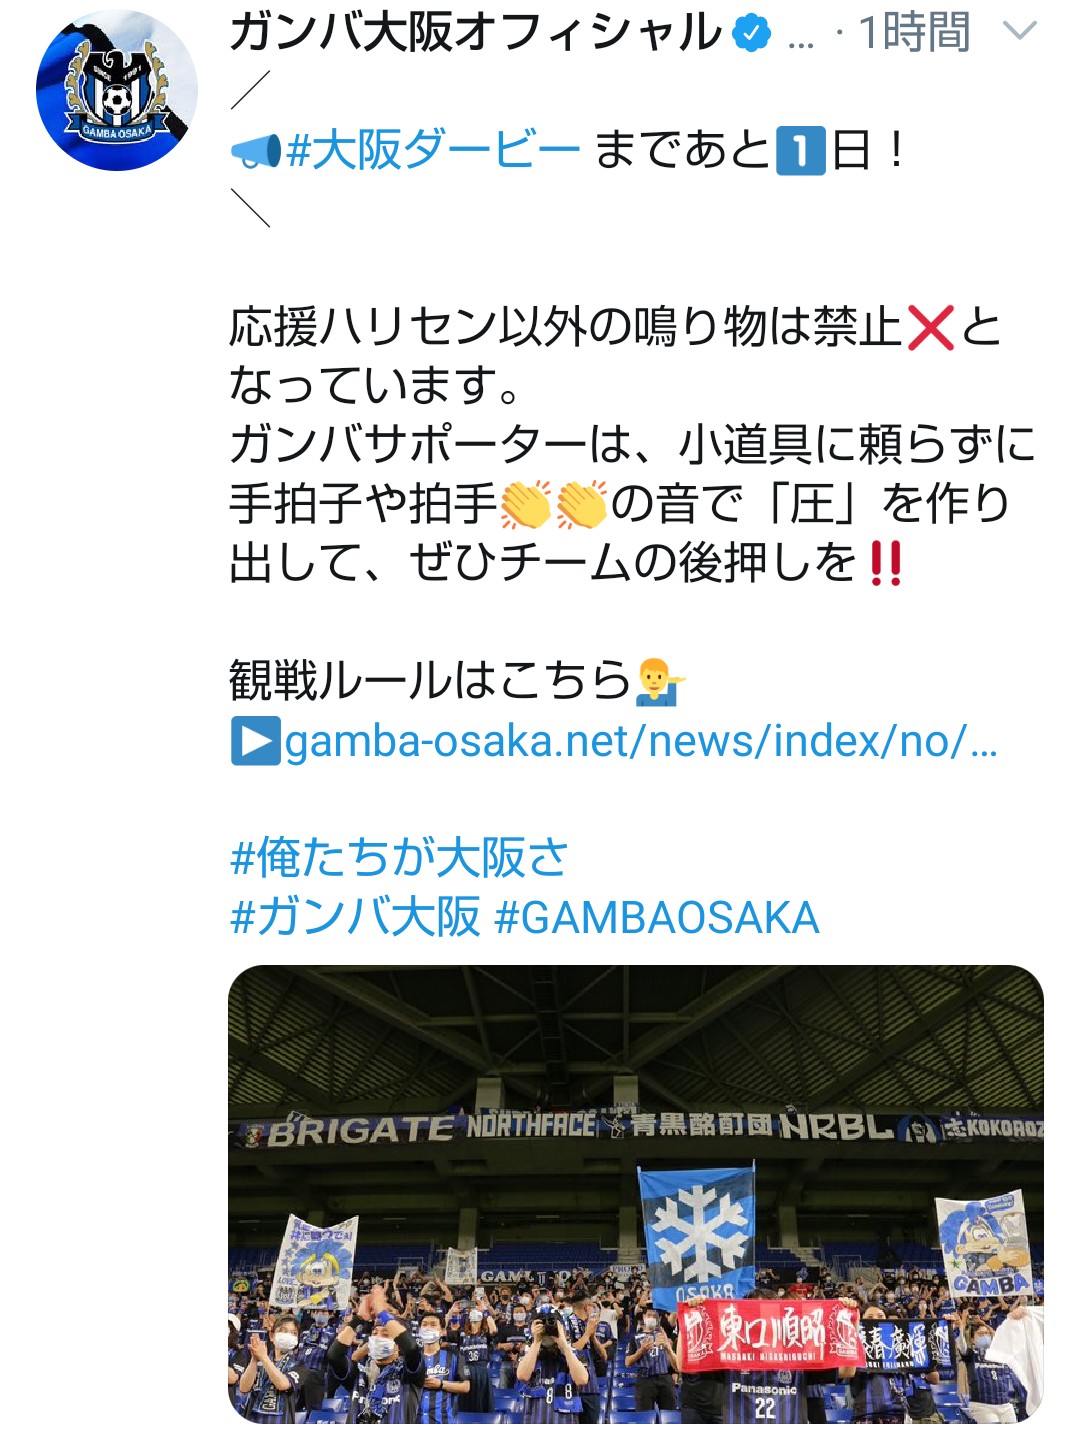Click the red cross mark emoji
The width and height of the screenshot is (1080, 1449).
[931, 328]
